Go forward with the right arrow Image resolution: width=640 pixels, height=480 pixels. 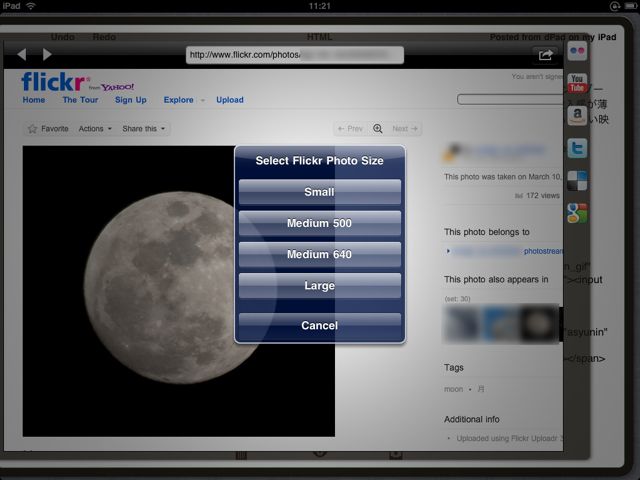click(x=47, y=54)
